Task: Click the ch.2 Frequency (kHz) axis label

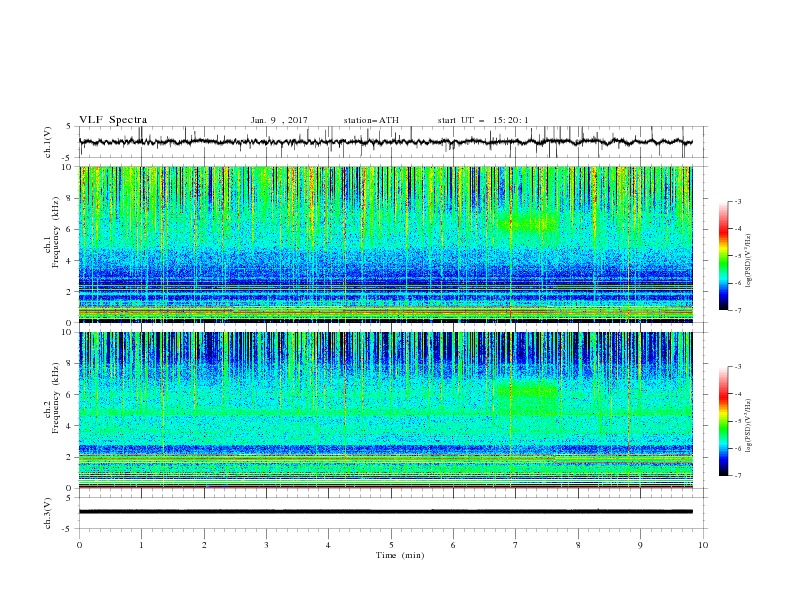Action: coord(52,398)
